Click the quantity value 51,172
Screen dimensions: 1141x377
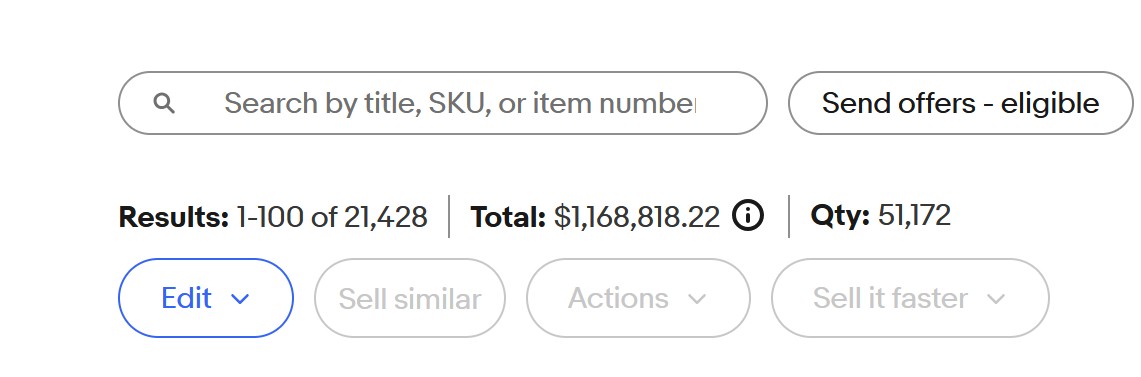tap(914, 215)
